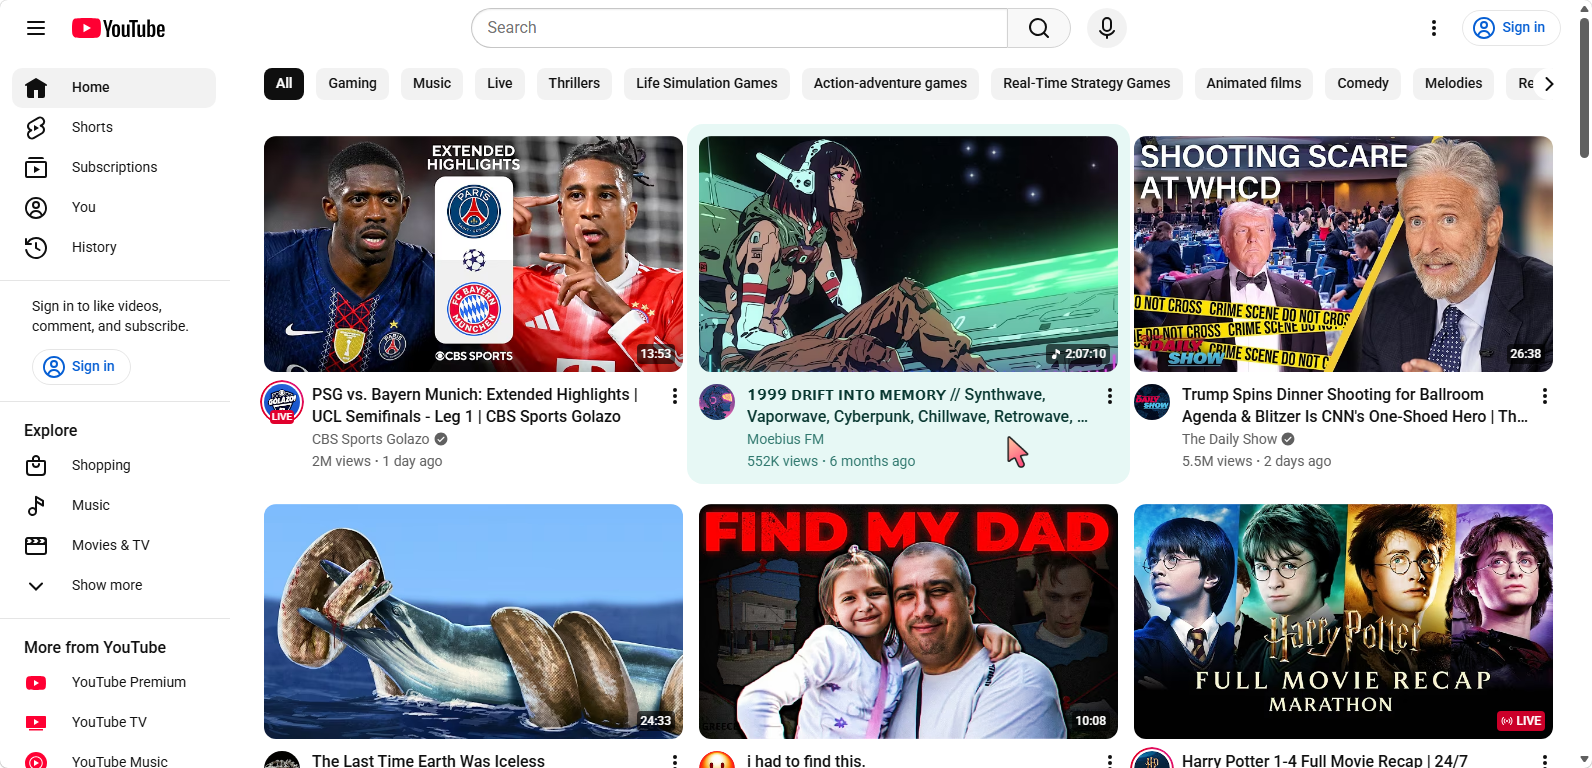Open Trump Spins Dinner Shooting video title
The image size is (1592, 768).
pyautogui.click(x=1355, y=405)
